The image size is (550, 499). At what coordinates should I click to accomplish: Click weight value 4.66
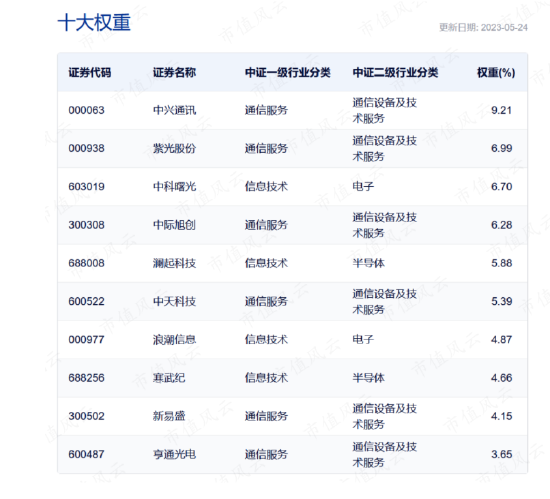502,378
